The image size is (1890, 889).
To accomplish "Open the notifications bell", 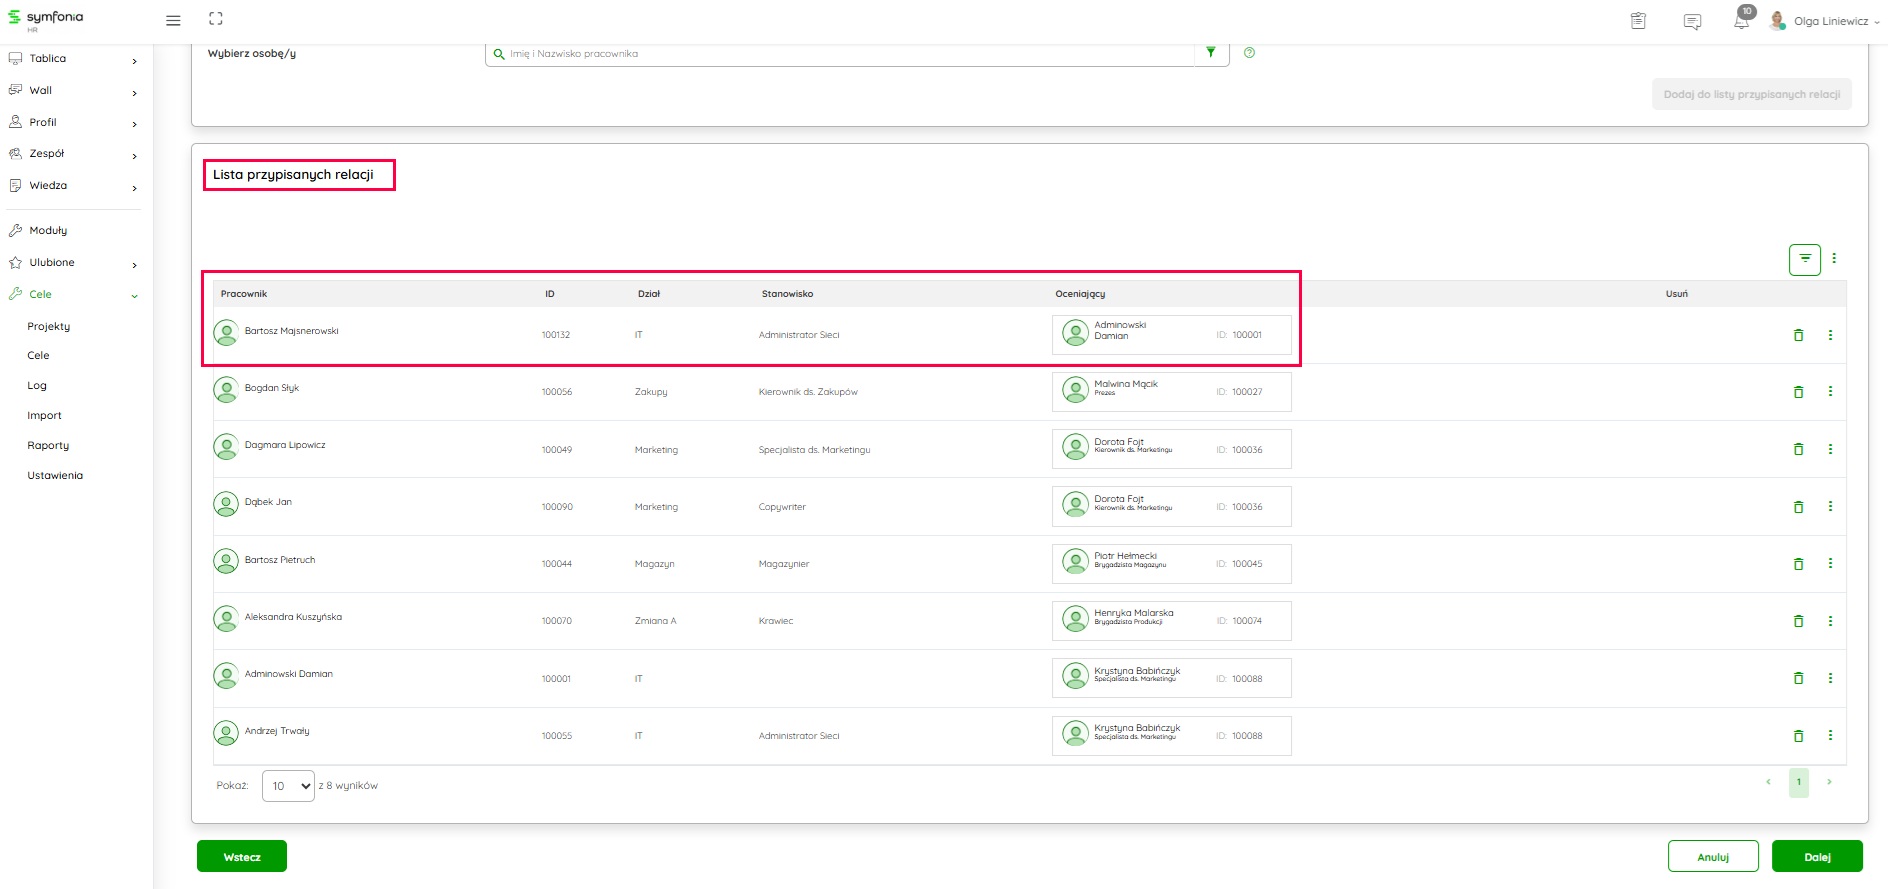I will pos(1742,21).
